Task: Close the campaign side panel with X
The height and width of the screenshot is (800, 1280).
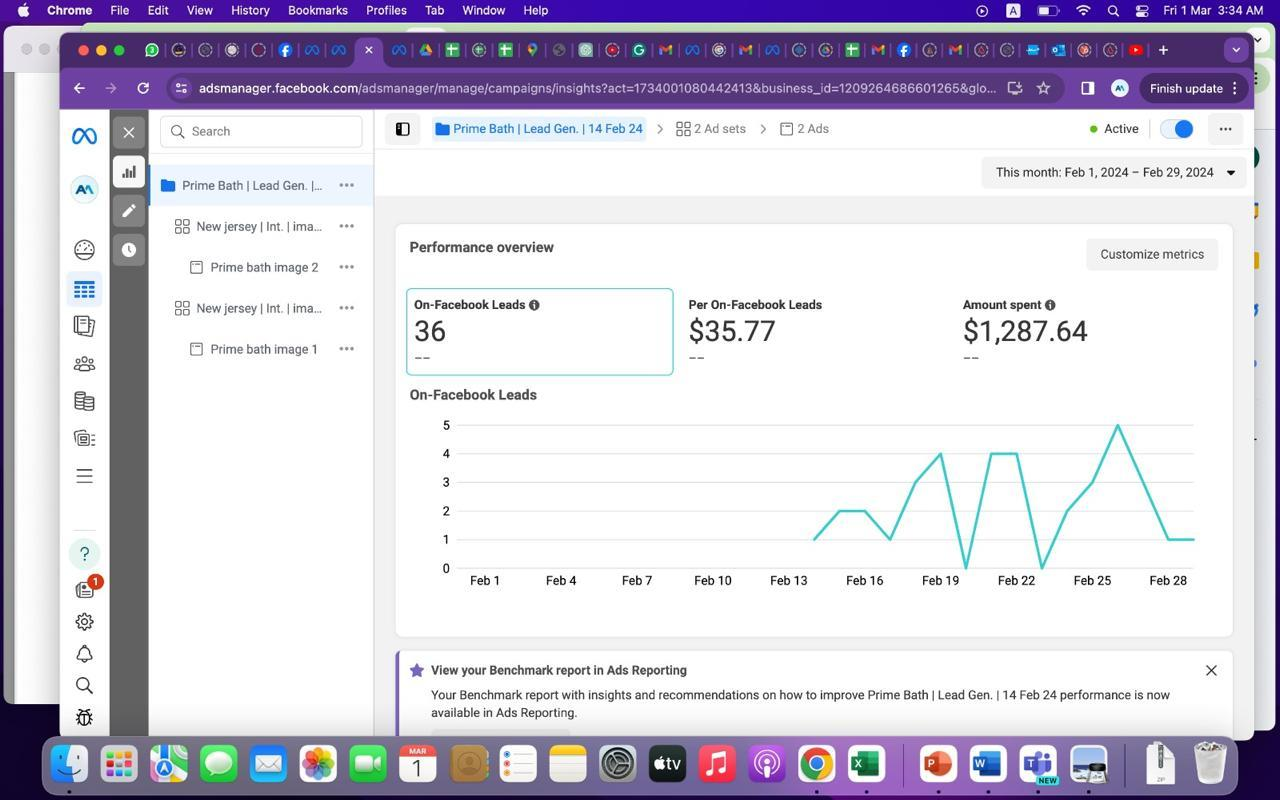Action: click(129, 132)
